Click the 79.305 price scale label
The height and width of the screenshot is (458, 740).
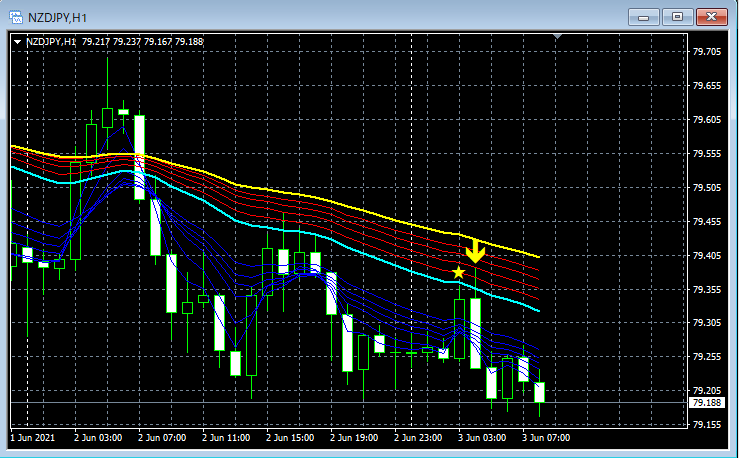(706, 322)
